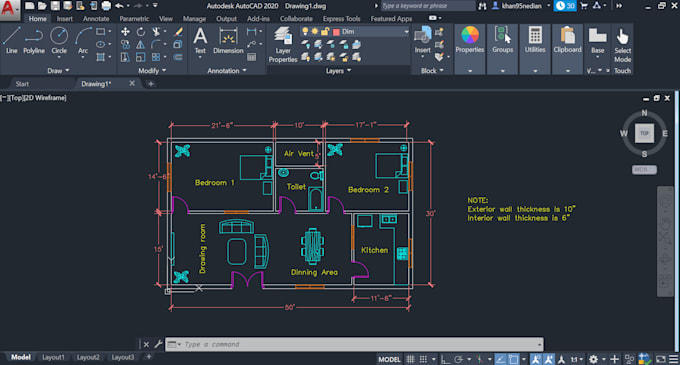Screen dimensions: 680x365
Task: Toggle polar tracking
Action: click(x=458, y=359)
